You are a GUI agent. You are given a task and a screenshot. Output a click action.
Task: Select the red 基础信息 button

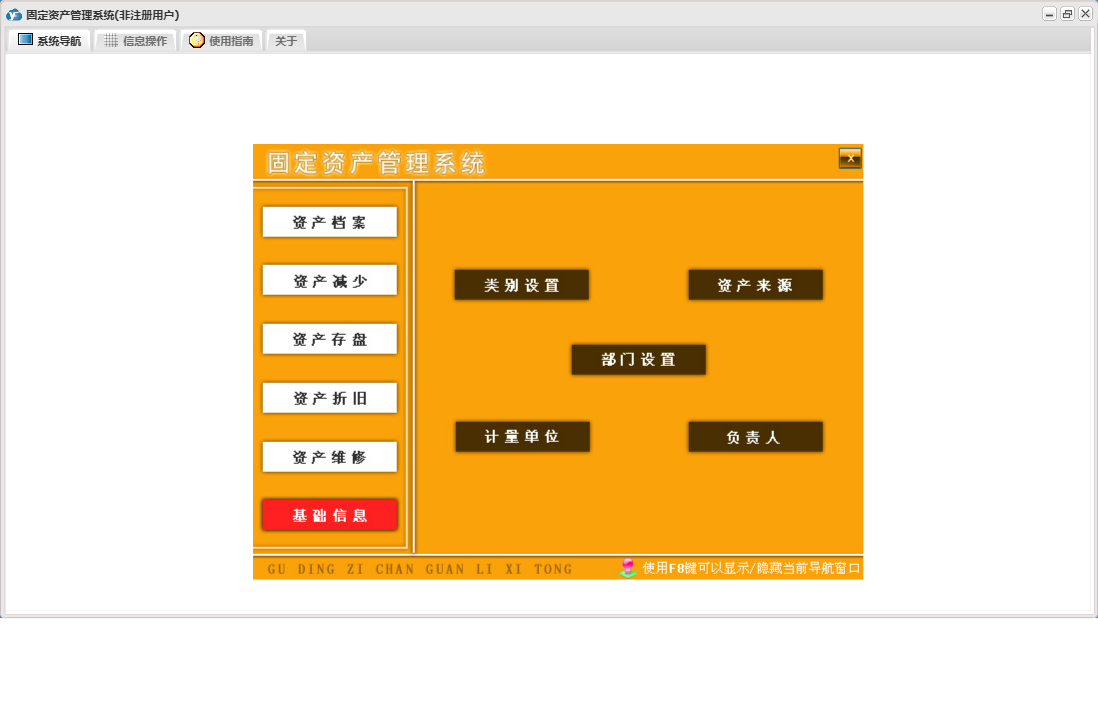pos(329,515)
